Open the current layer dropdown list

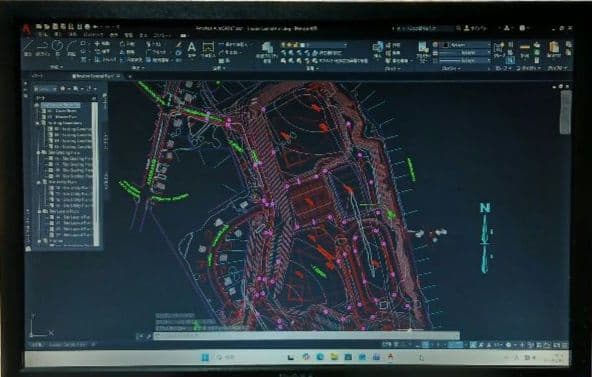tap(314, 45)
